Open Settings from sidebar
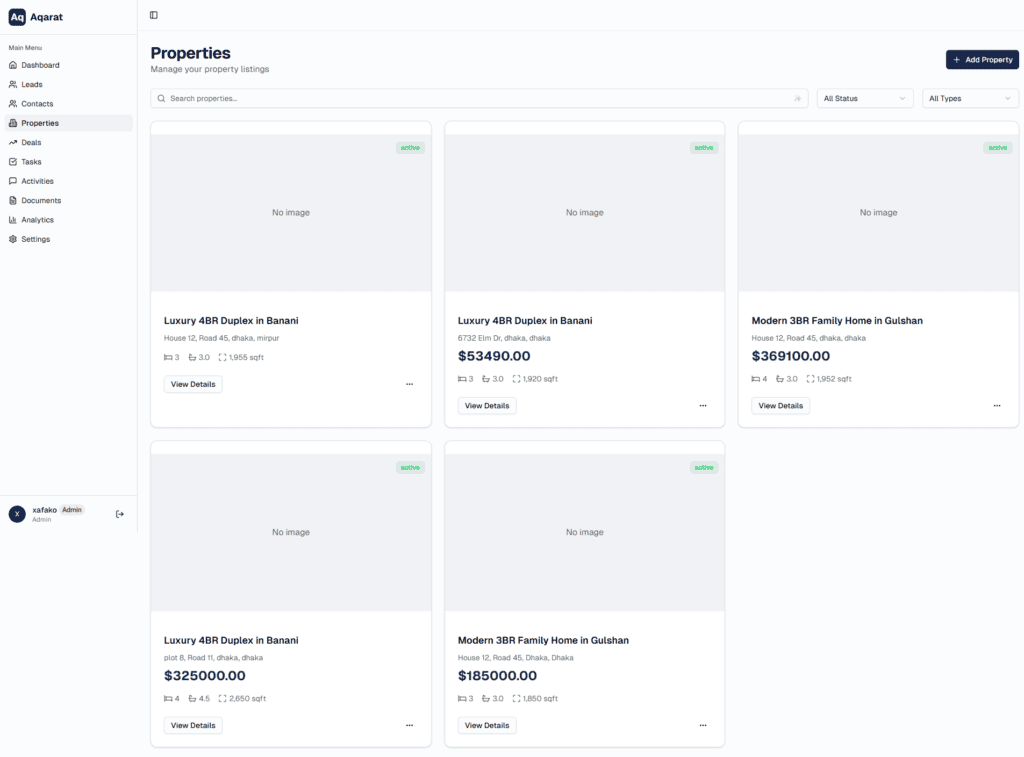The width and height of the screenshot is (1024, 757). point(35,239)
